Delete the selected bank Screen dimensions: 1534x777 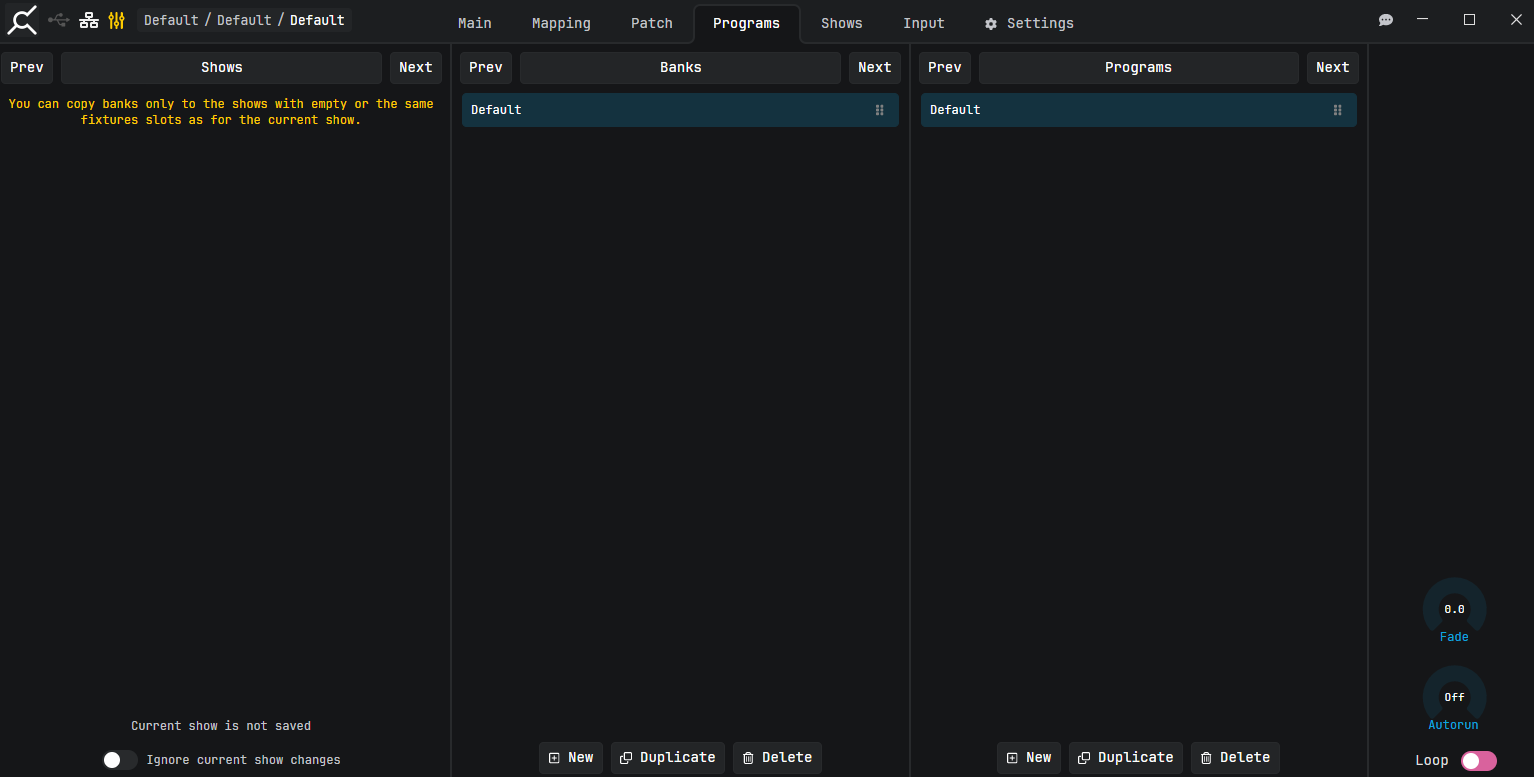click(777, 758)
